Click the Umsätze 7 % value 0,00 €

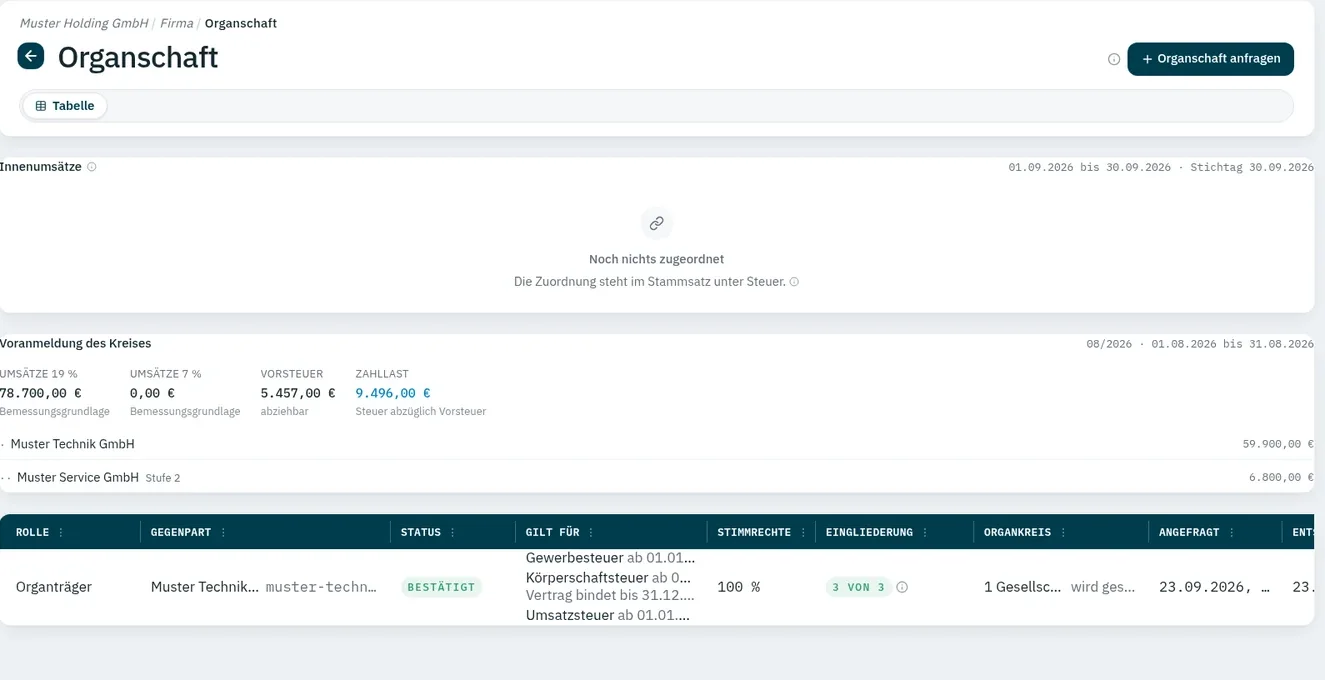coord(152,393)
